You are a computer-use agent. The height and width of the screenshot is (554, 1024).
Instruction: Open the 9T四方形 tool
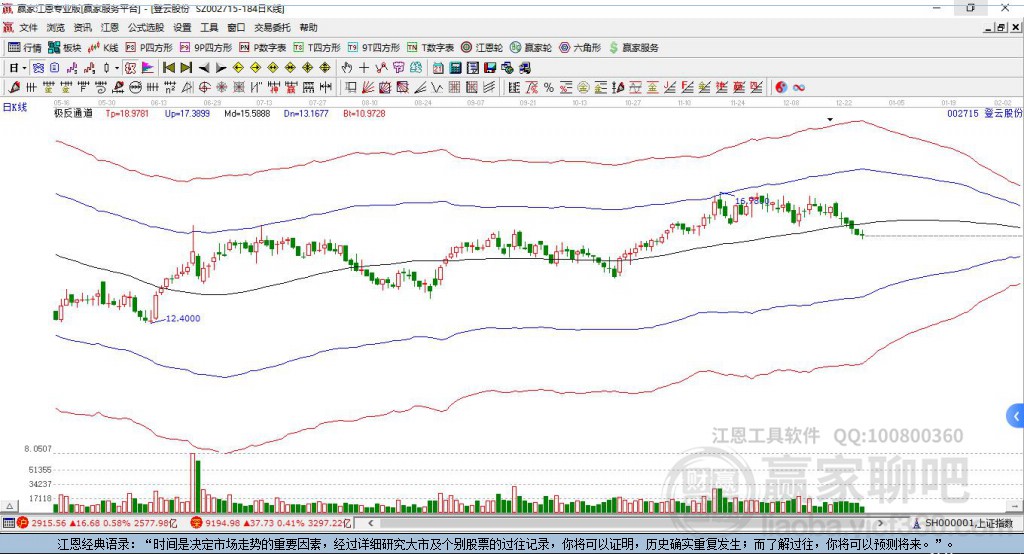coord(374,48)
